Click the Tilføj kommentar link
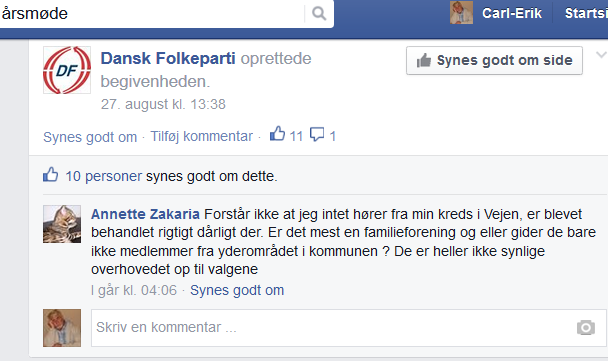 point(202,136)
